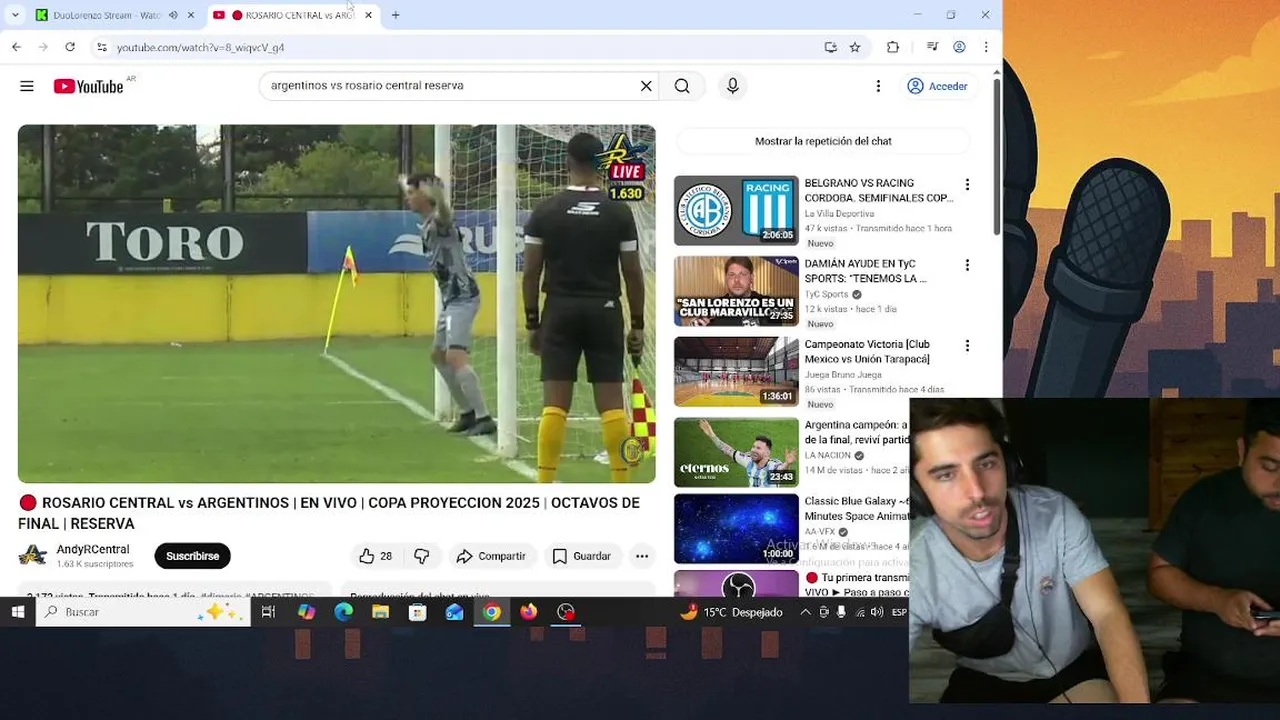The width and height of the screenshot is (1280, 720).
Task: Click the video player showing the match
Action: pos(336,304)
